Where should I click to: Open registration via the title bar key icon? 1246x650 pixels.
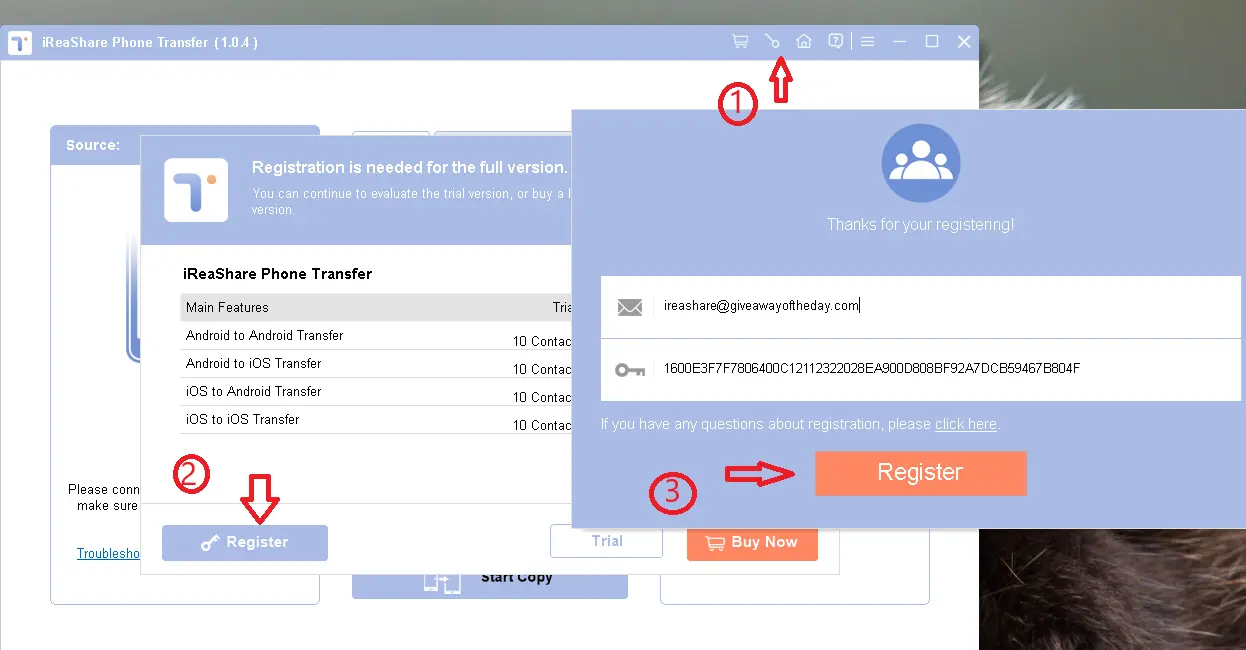coord(771,42)
